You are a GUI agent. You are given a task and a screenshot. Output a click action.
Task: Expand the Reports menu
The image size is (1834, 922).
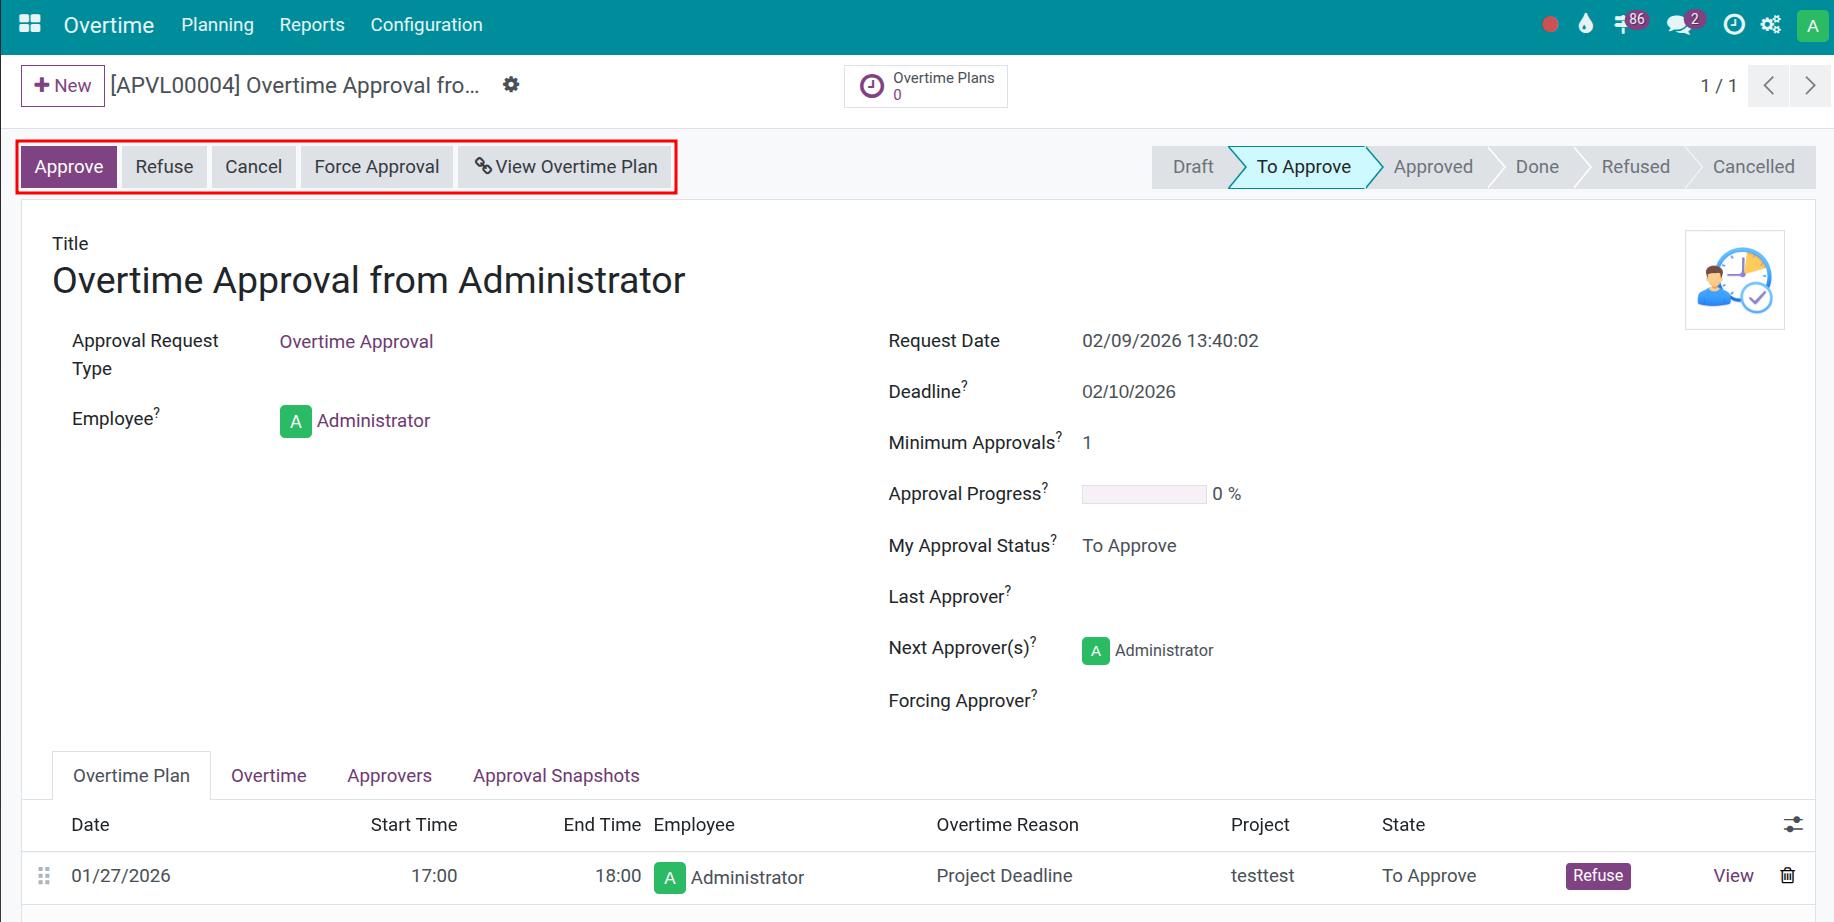click(312, 25)
